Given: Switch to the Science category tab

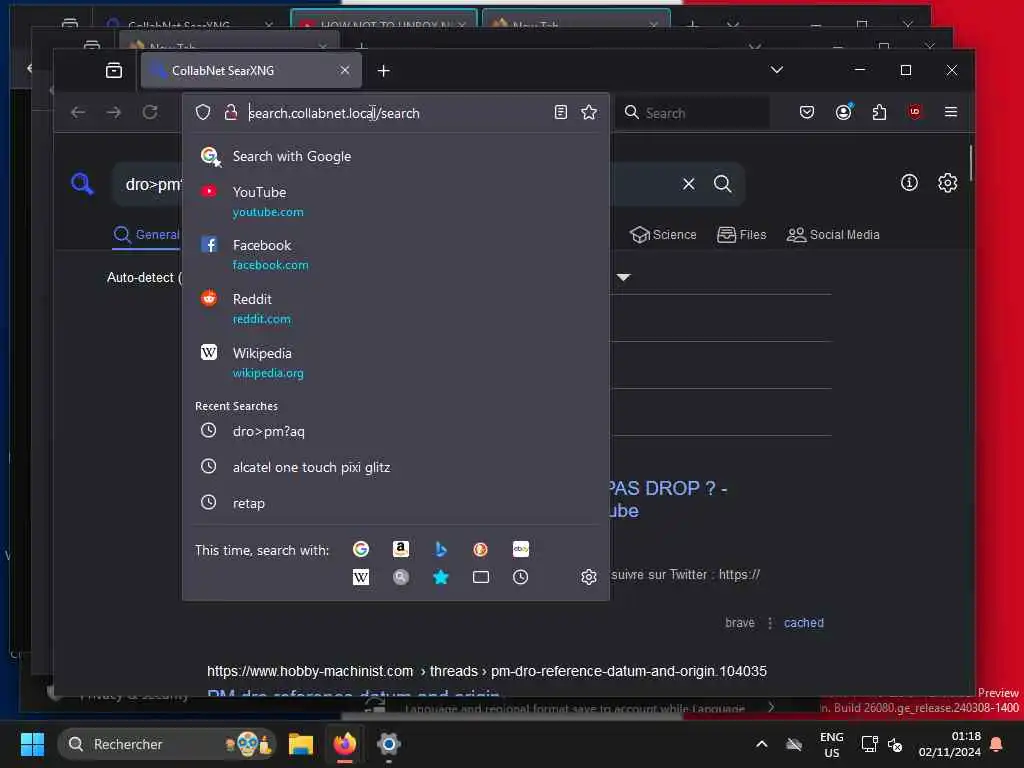Looking at the screenshot, I should pos(663,234).
